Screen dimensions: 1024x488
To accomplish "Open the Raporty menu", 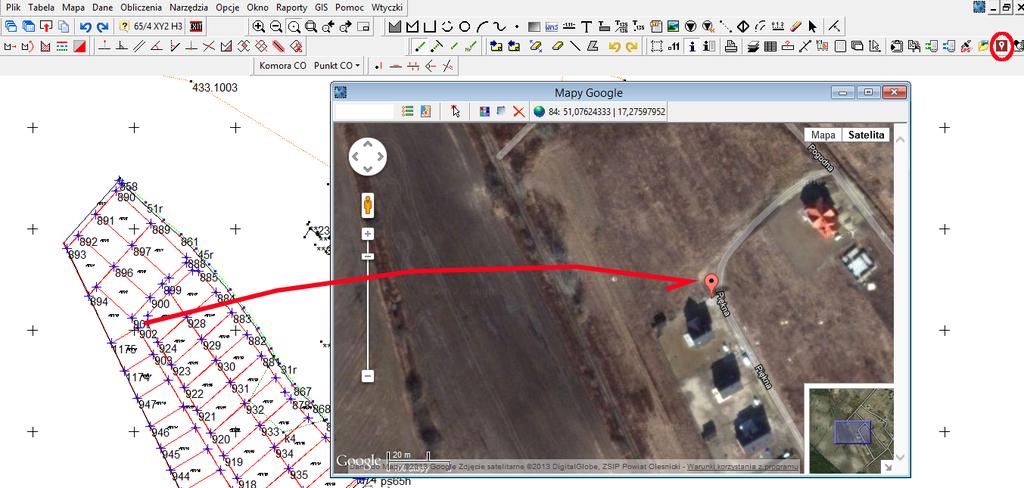I will pos(291,8).
